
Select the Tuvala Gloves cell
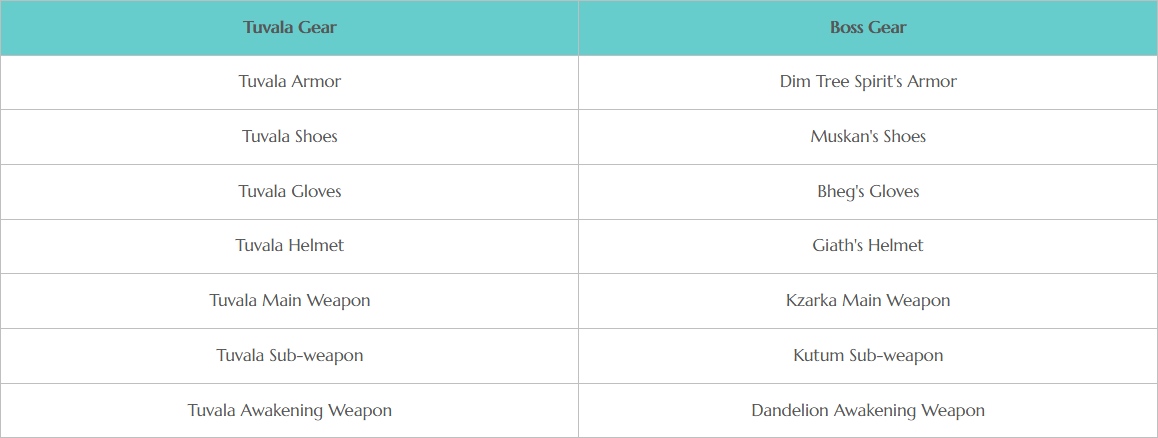point(289,191)
